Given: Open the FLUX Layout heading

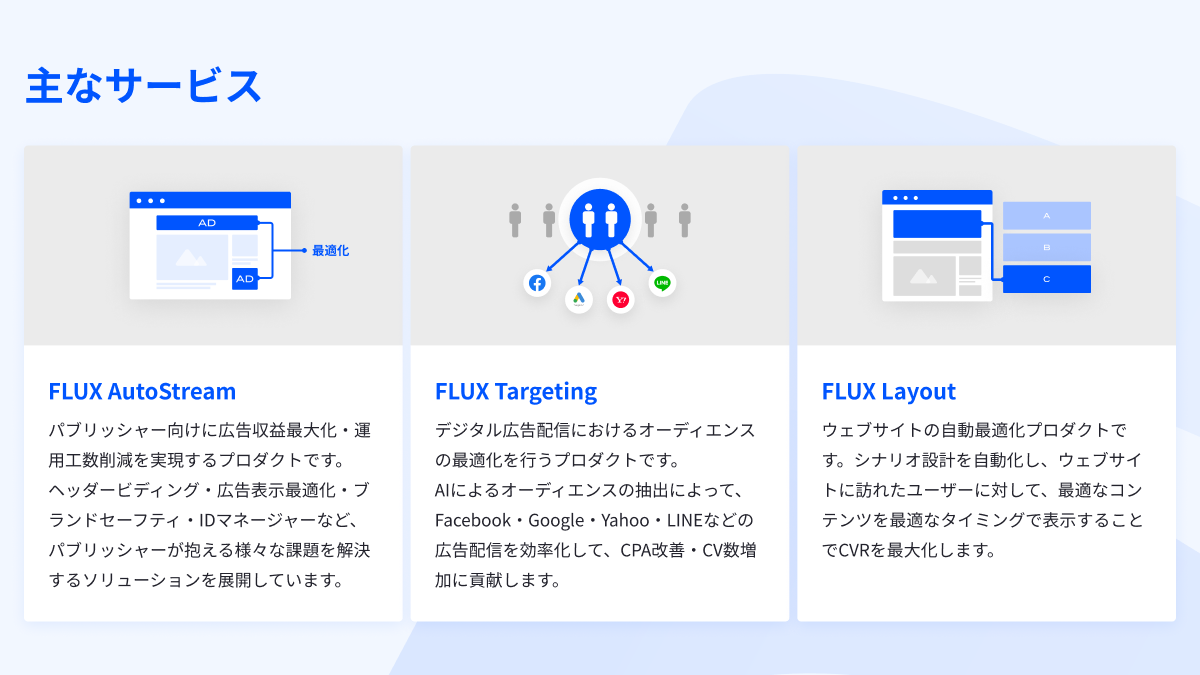Looking at the screenshot, I should coord(889,391).
